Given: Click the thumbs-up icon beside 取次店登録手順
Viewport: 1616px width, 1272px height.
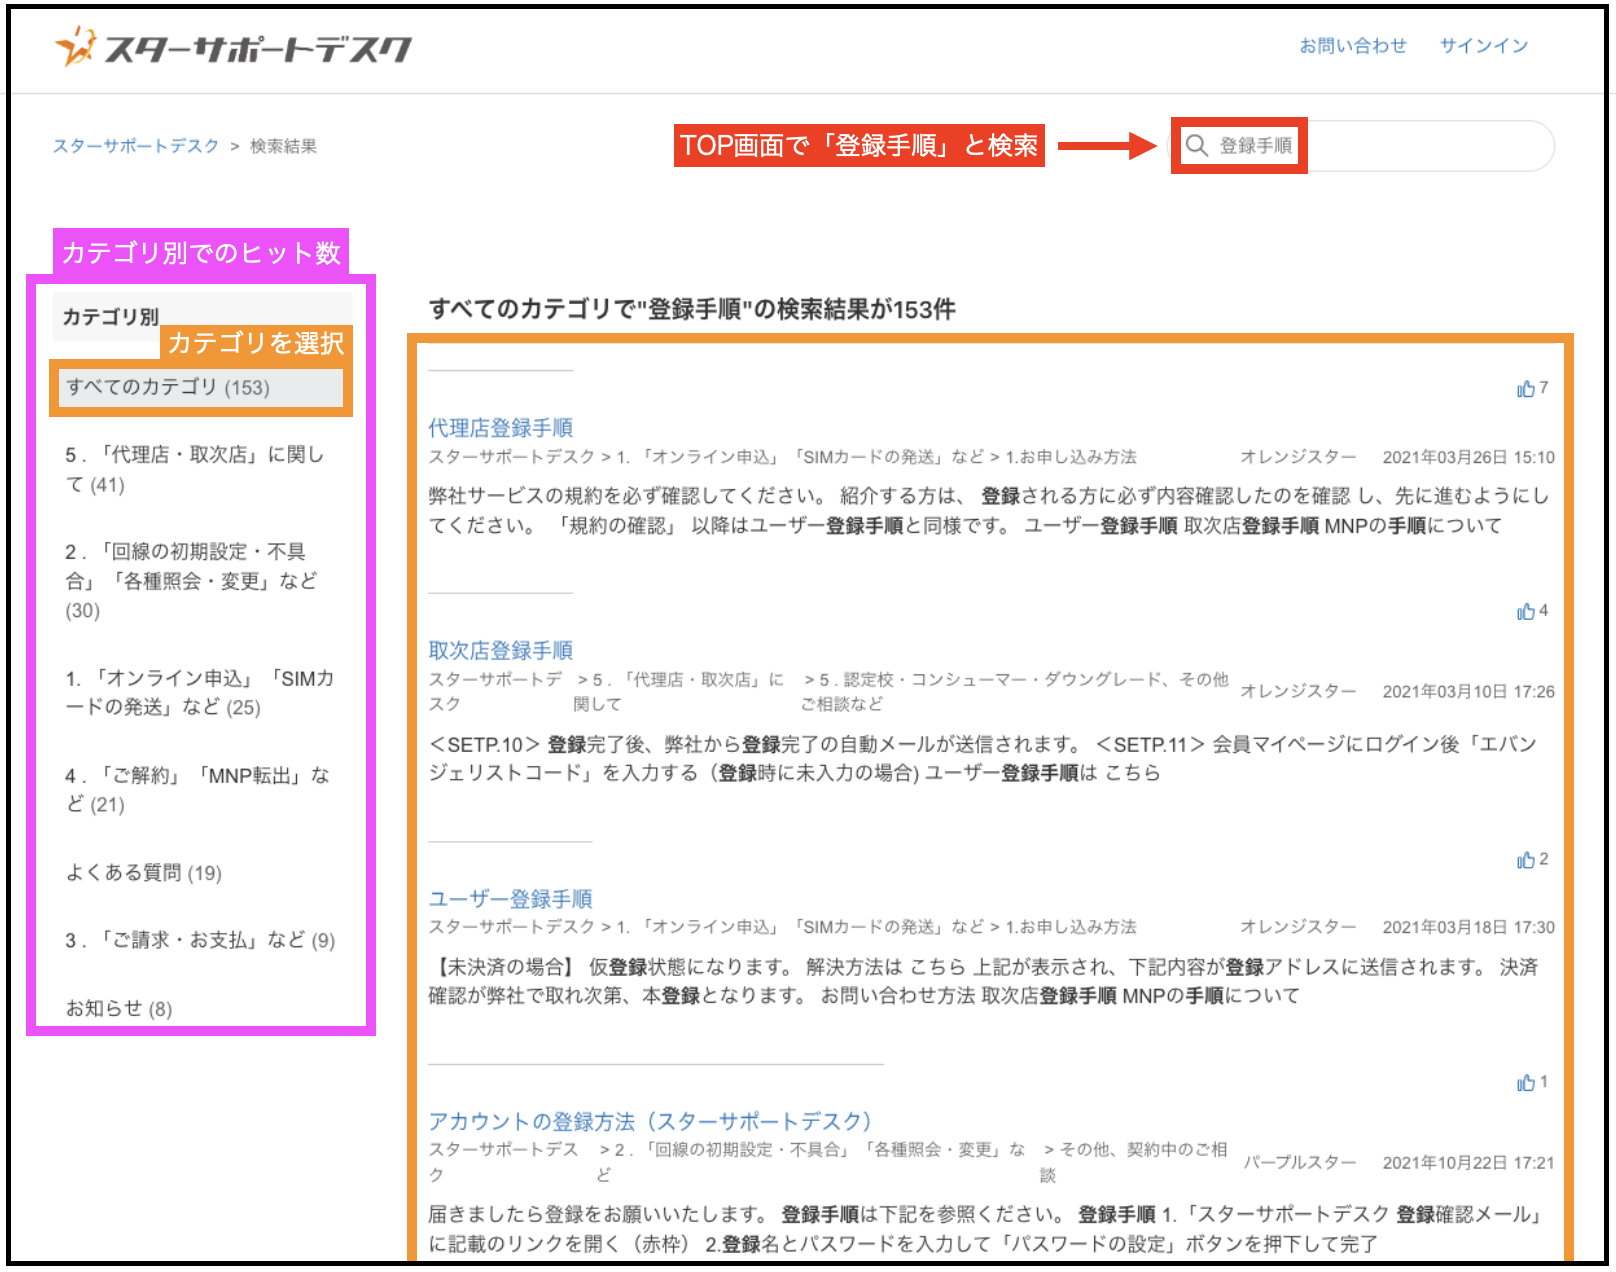Looking at the screenshot, I should (1527, 612).
